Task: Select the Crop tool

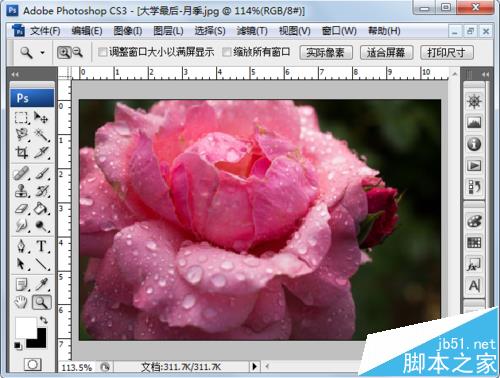Action: 22,152
